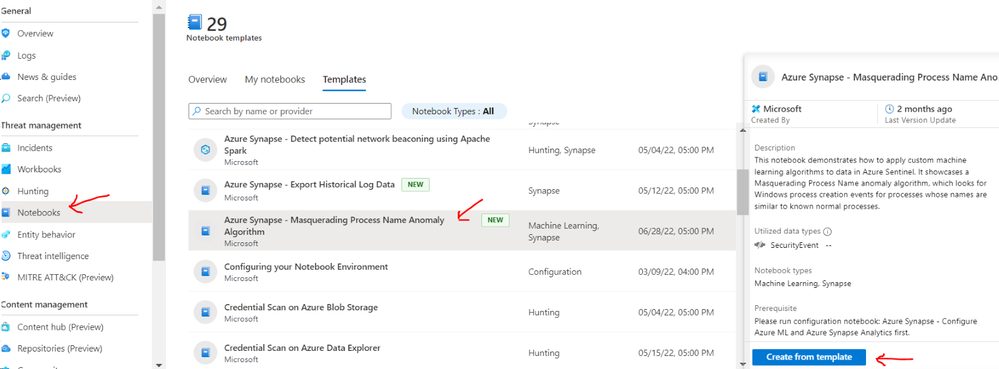Viewport: 999px width, 369px height.
Task: Click the Workbooks chart icon
Action: (6, 170)
